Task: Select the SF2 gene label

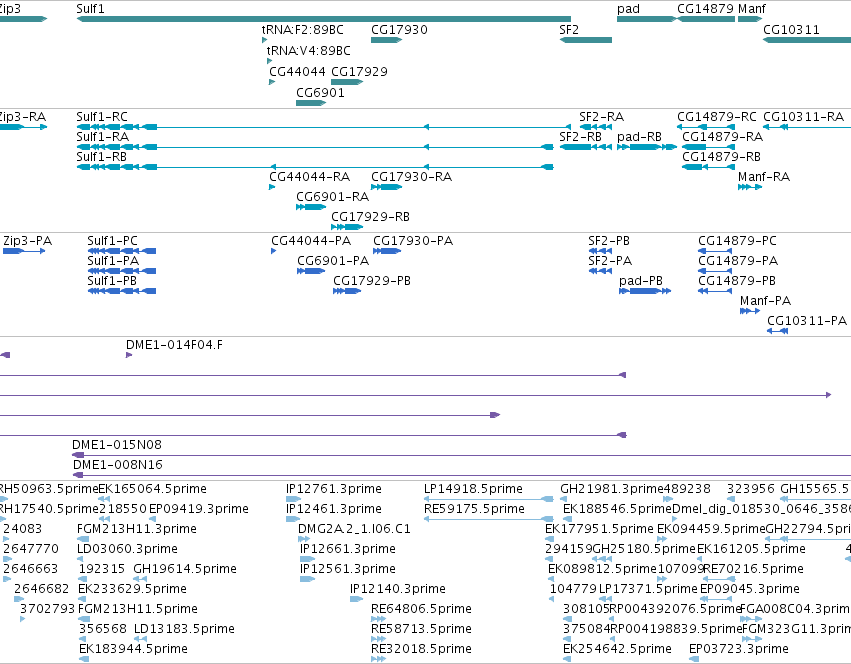Action: [x=569, y=30]
